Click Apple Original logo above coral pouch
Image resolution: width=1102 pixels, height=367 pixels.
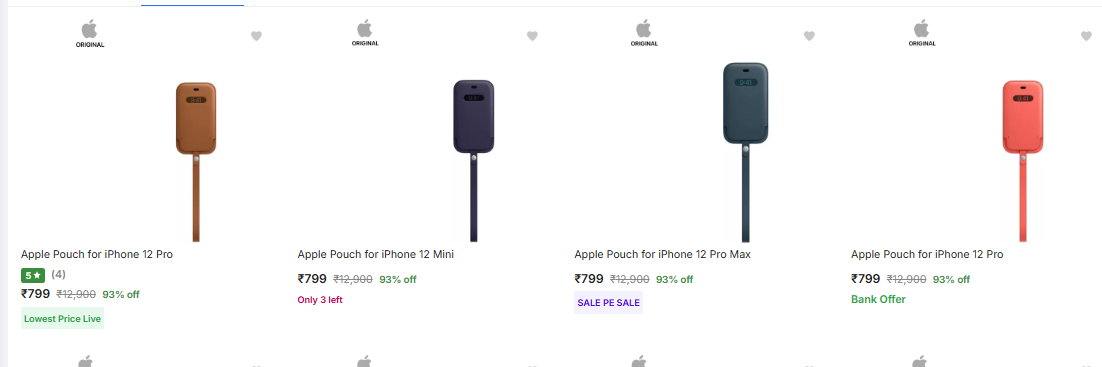tap(921, 33)
